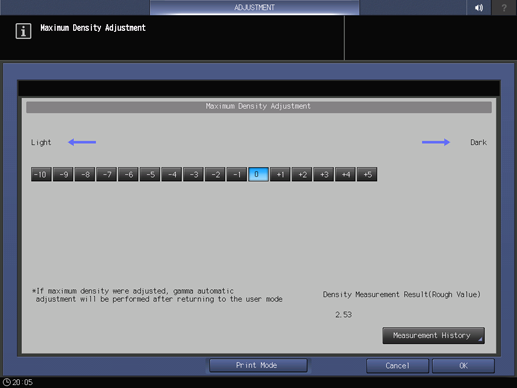Image resolution: width=517 pixels, height=388 pixels.
Task: Click the speaker volume icon
Action: click(x=479, y=7)
